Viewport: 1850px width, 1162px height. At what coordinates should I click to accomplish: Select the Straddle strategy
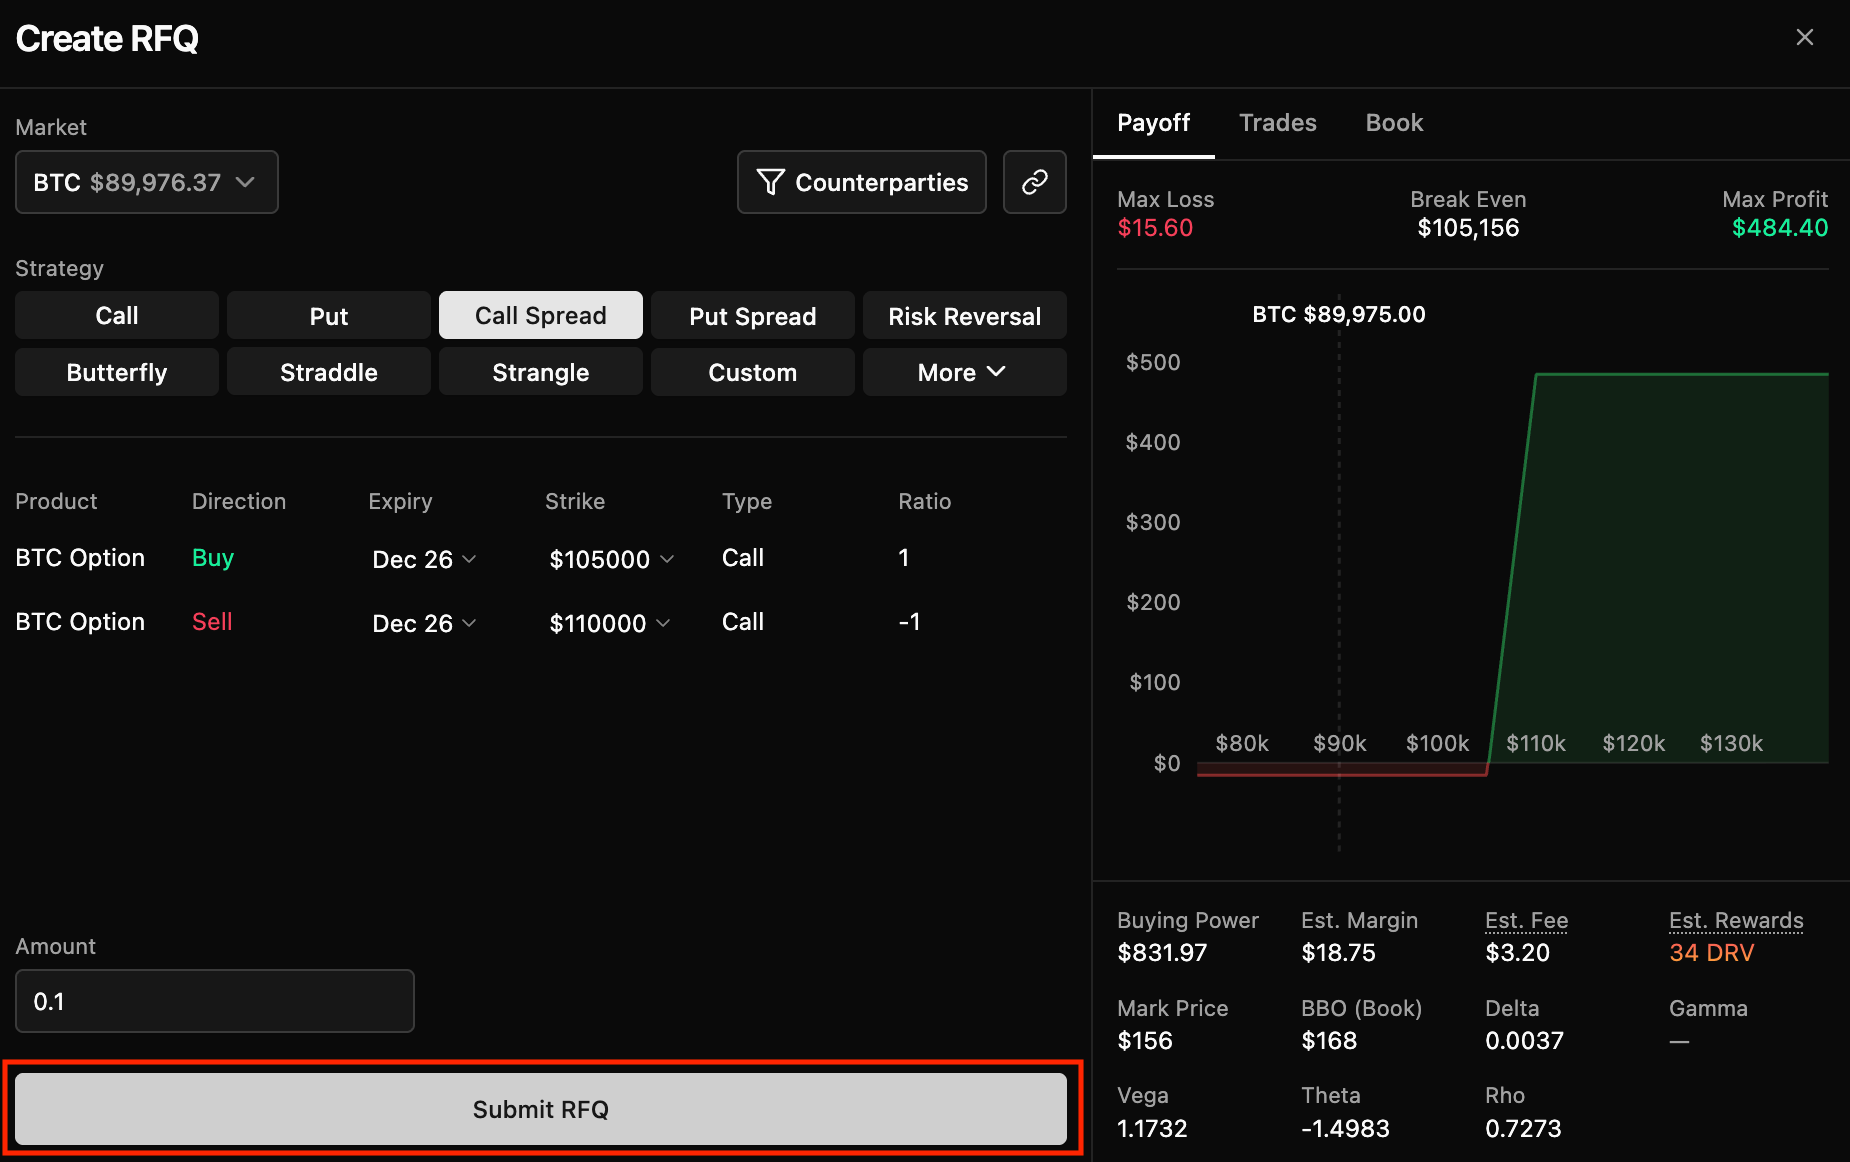329,372
